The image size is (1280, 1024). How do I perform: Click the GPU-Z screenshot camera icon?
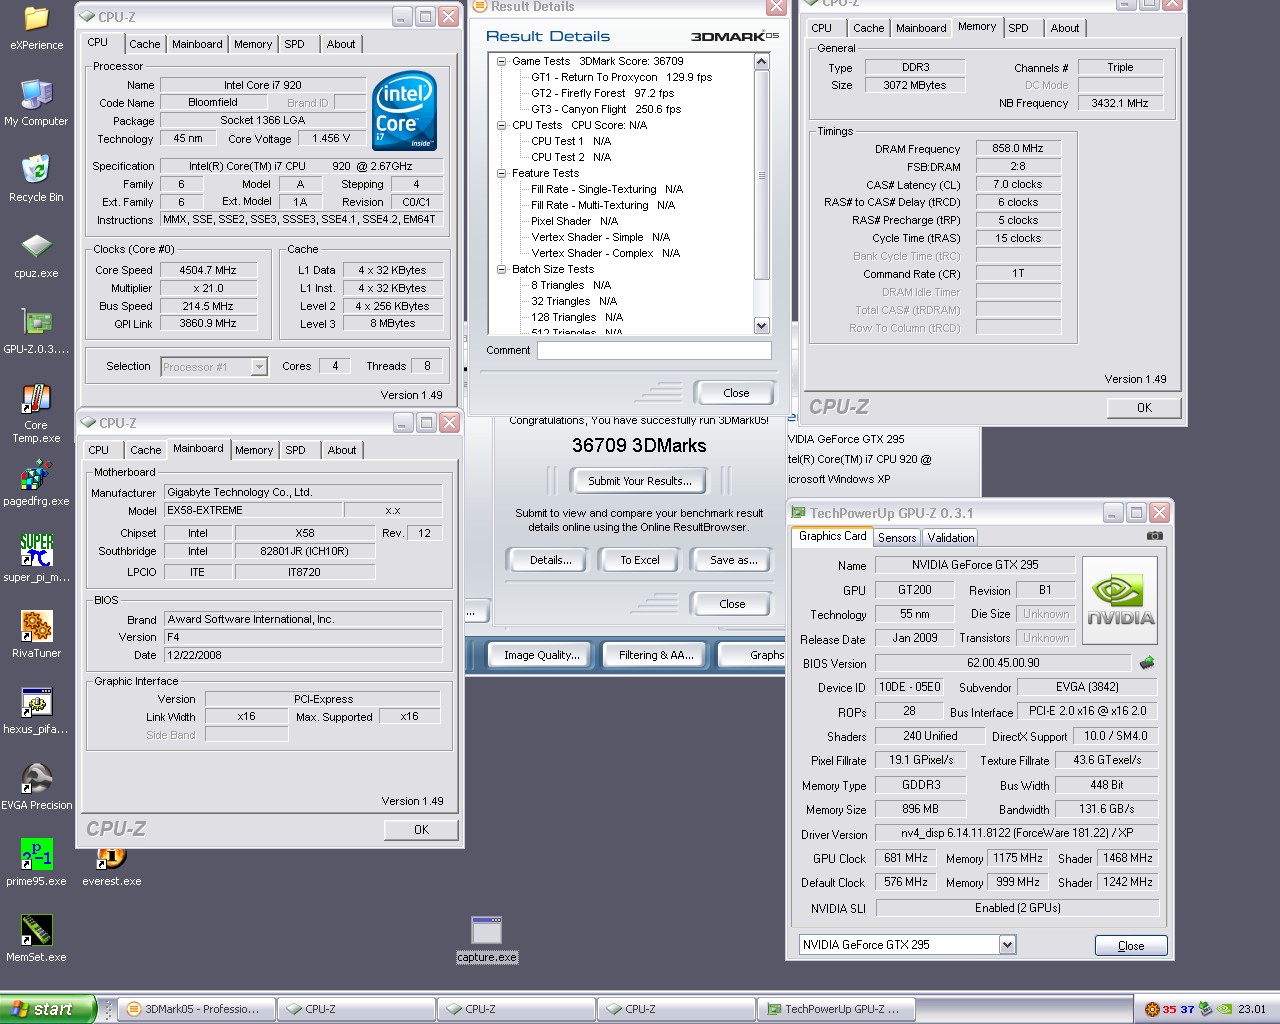point(1154,536)
